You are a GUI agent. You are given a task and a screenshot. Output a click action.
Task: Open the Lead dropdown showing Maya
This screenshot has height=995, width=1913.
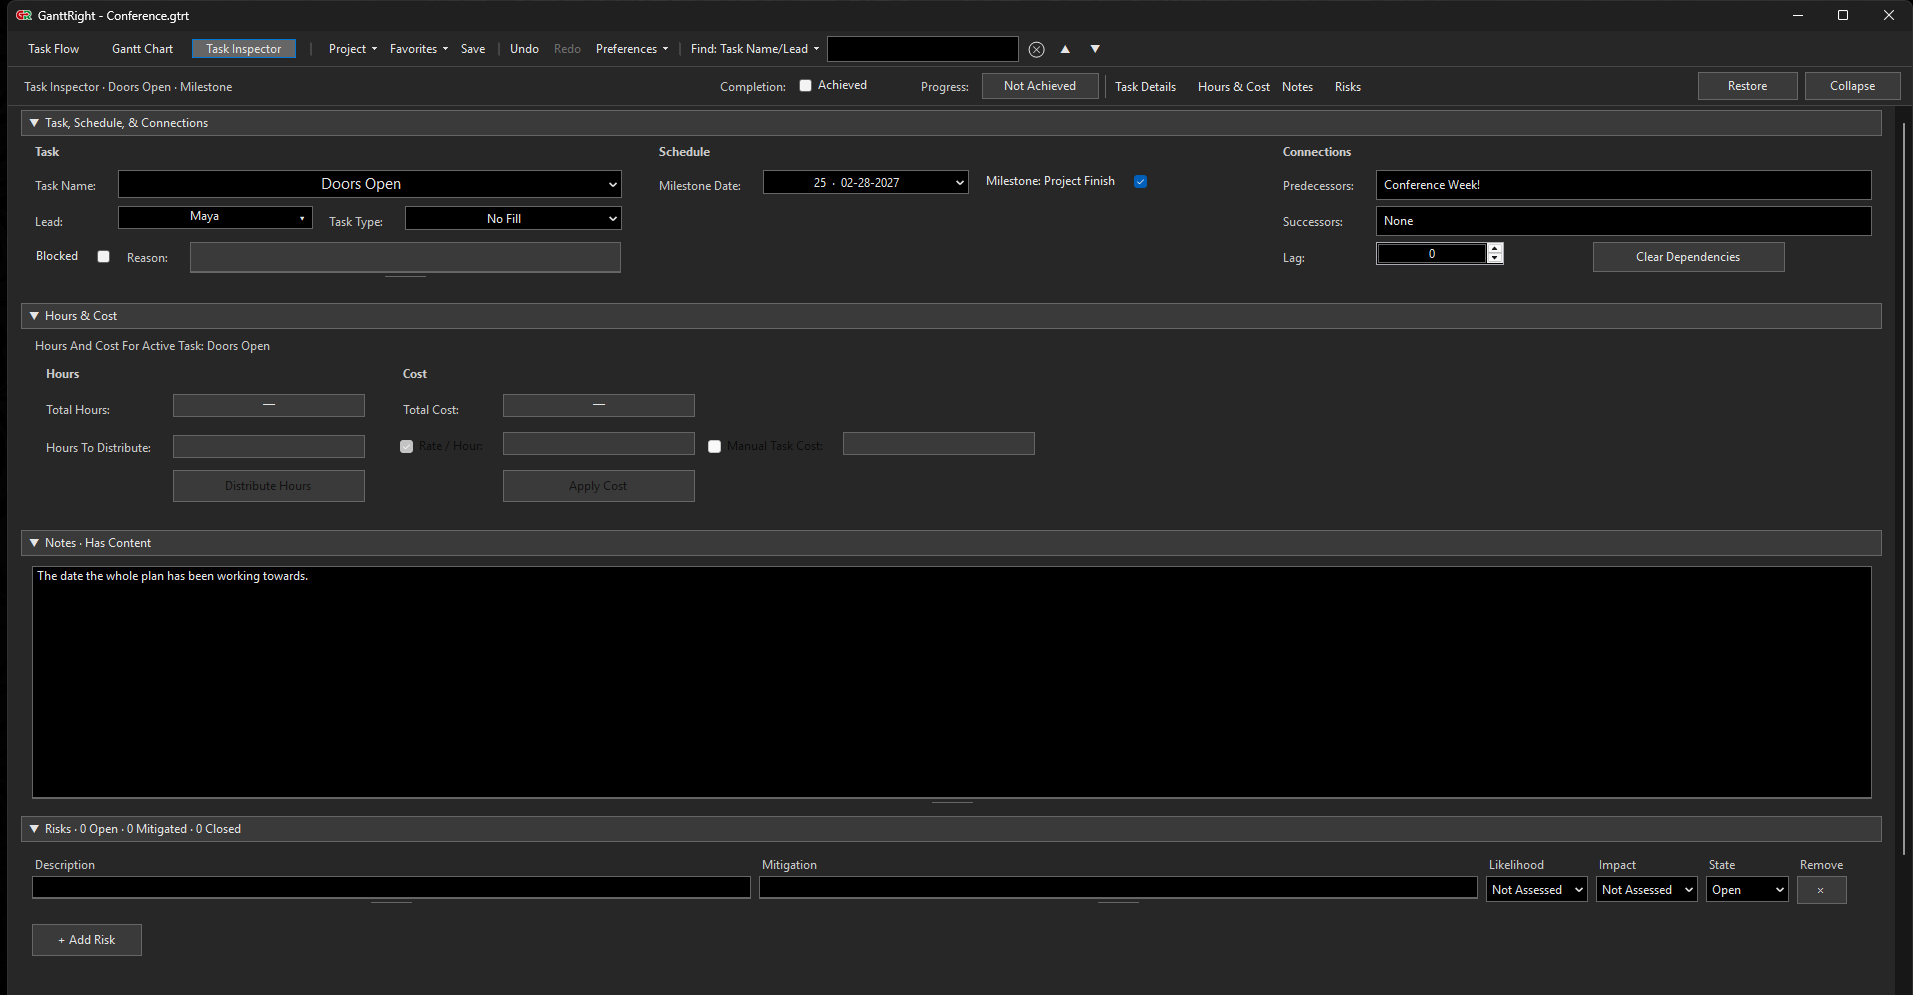pyautogui.click(x=215, y=217)
